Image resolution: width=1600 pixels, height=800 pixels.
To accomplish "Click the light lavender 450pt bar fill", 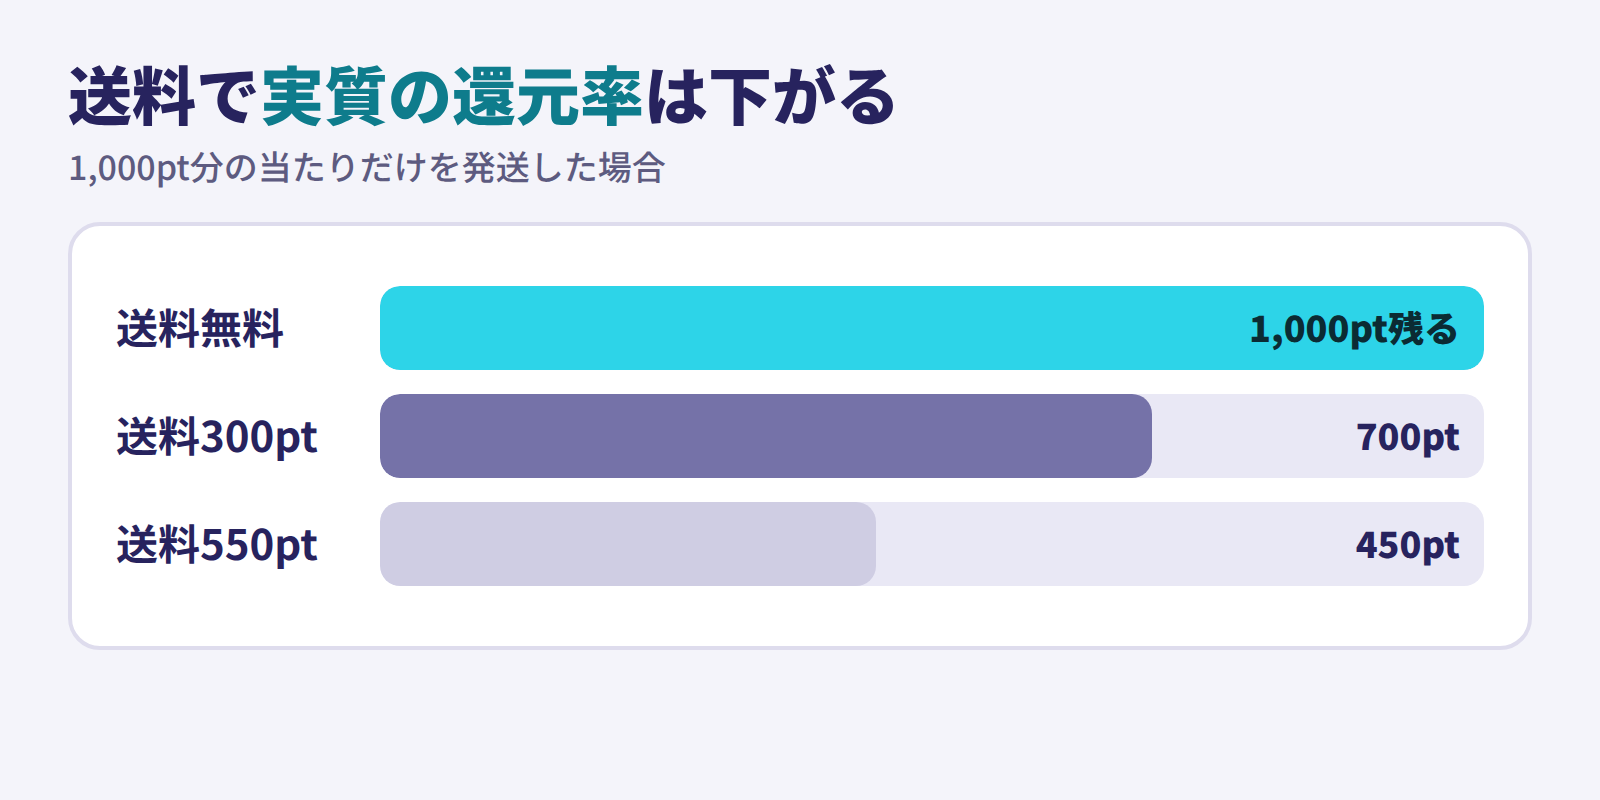I will (628, 544).
